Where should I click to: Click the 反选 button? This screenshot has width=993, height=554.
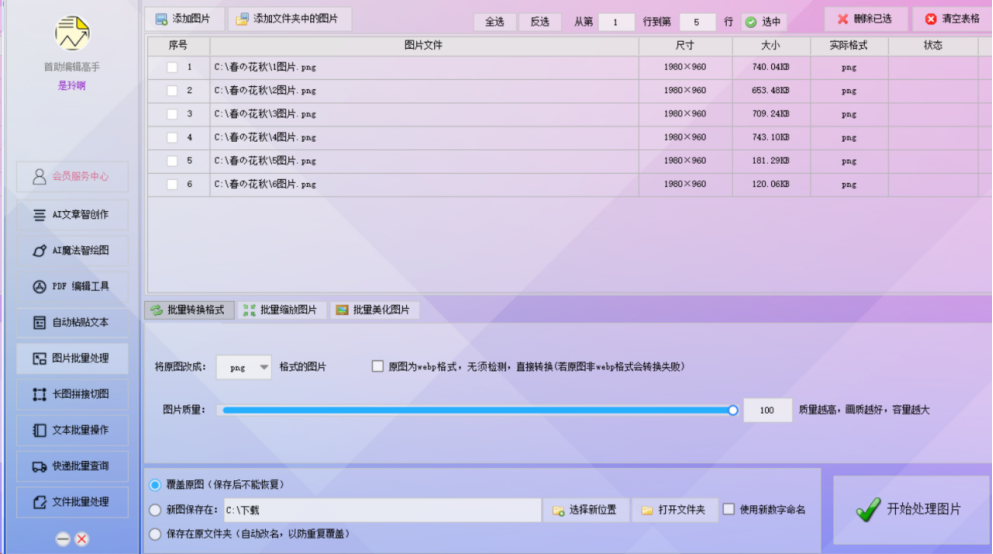[540, 22]
